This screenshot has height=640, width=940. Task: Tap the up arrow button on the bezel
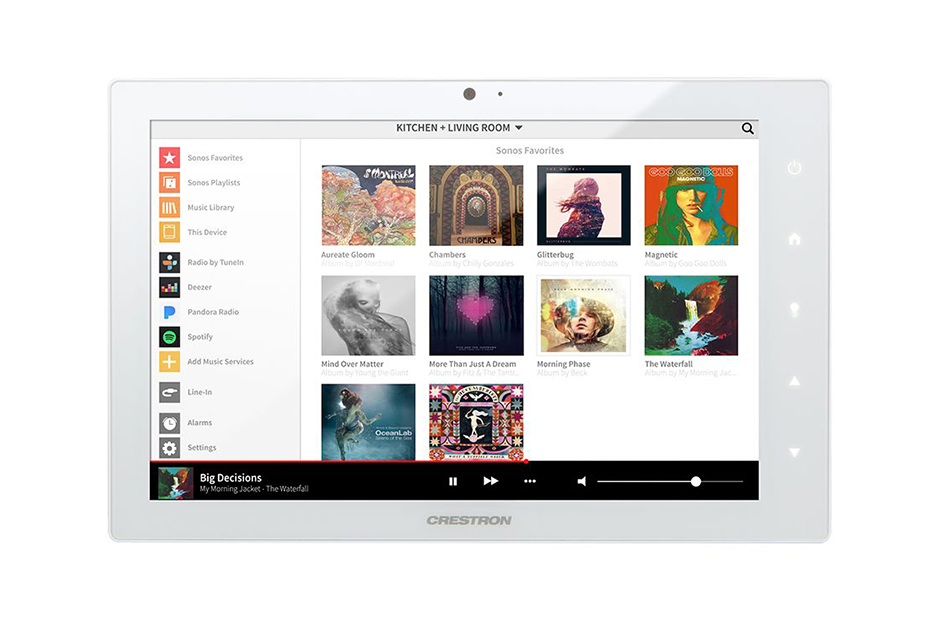(794, 381)
